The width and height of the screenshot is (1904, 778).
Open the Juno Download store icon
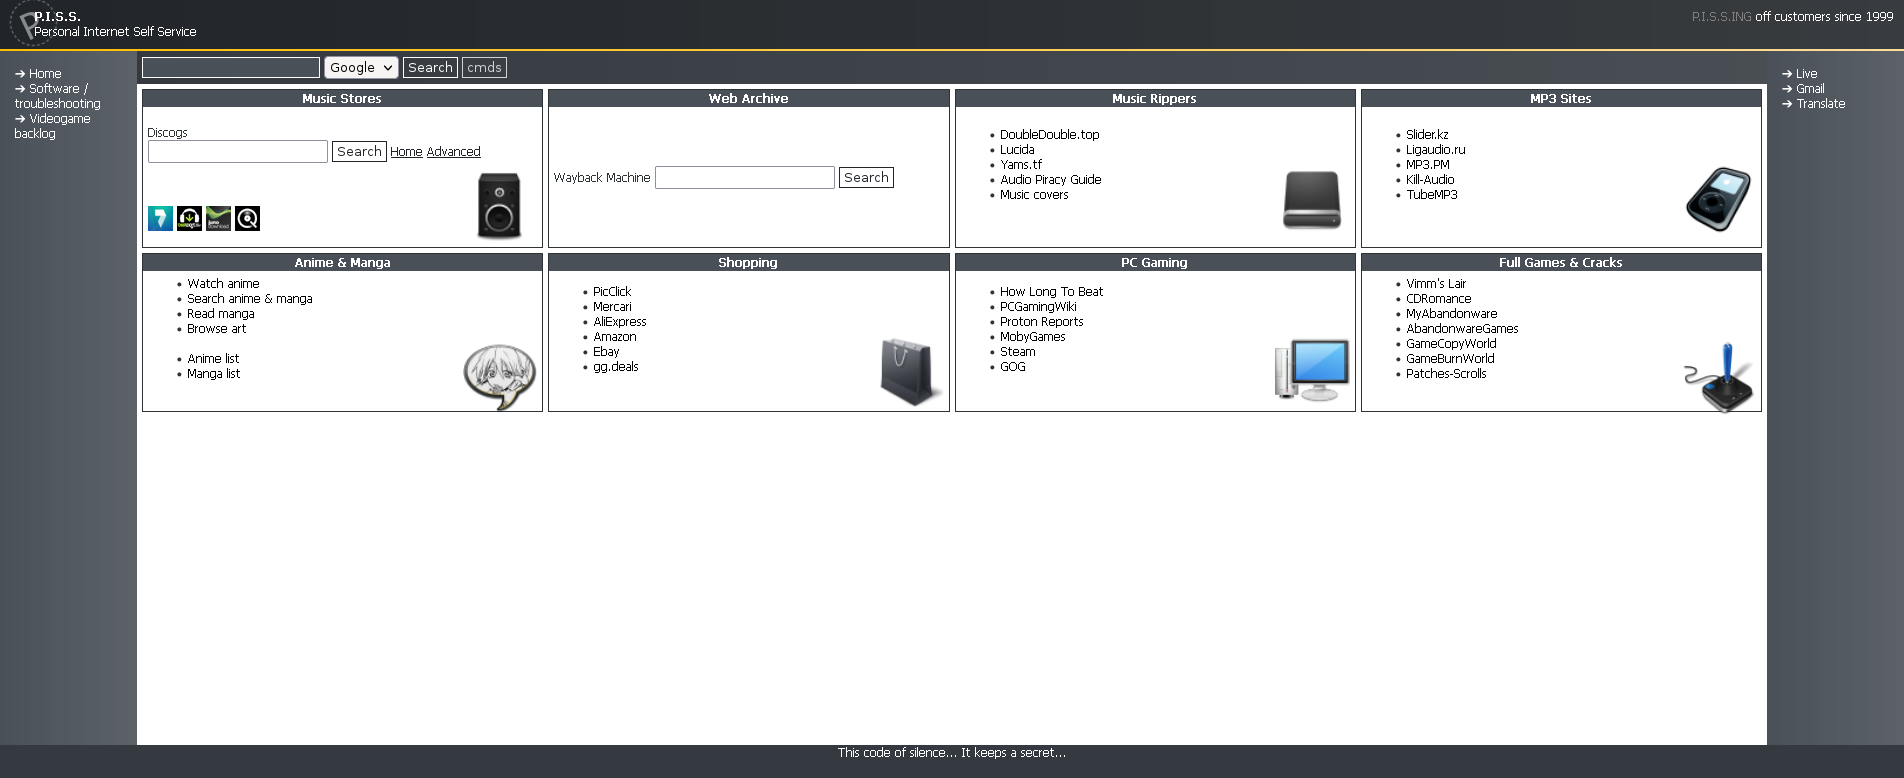(218, 218)
